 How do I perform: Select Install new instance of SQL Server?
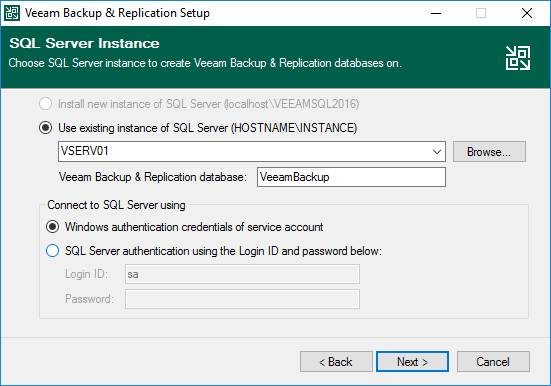[x=46, y=104]
